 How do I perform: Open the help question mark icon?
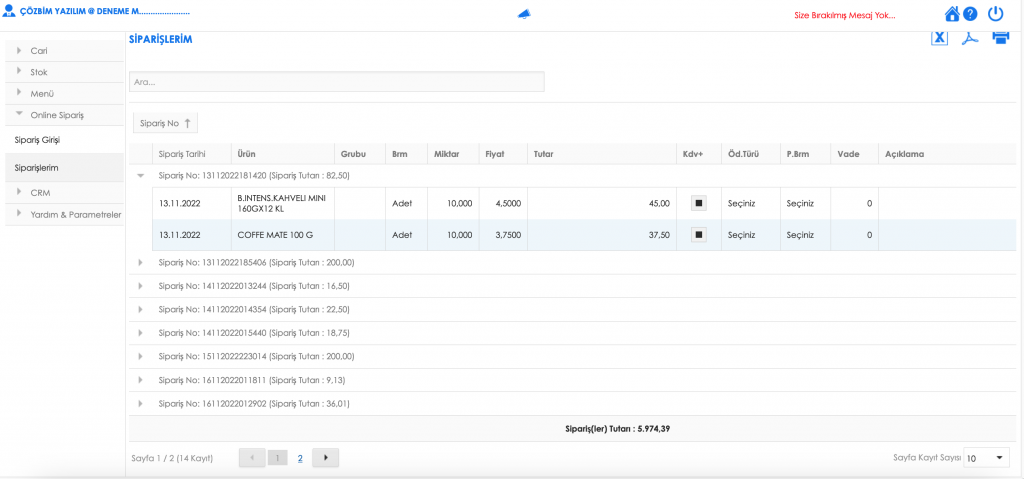click(970, 14)
